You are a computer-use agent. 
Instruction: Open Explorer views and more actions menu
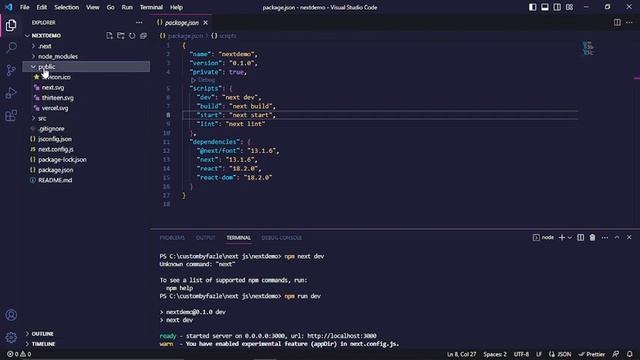click(x=139, y=22)
